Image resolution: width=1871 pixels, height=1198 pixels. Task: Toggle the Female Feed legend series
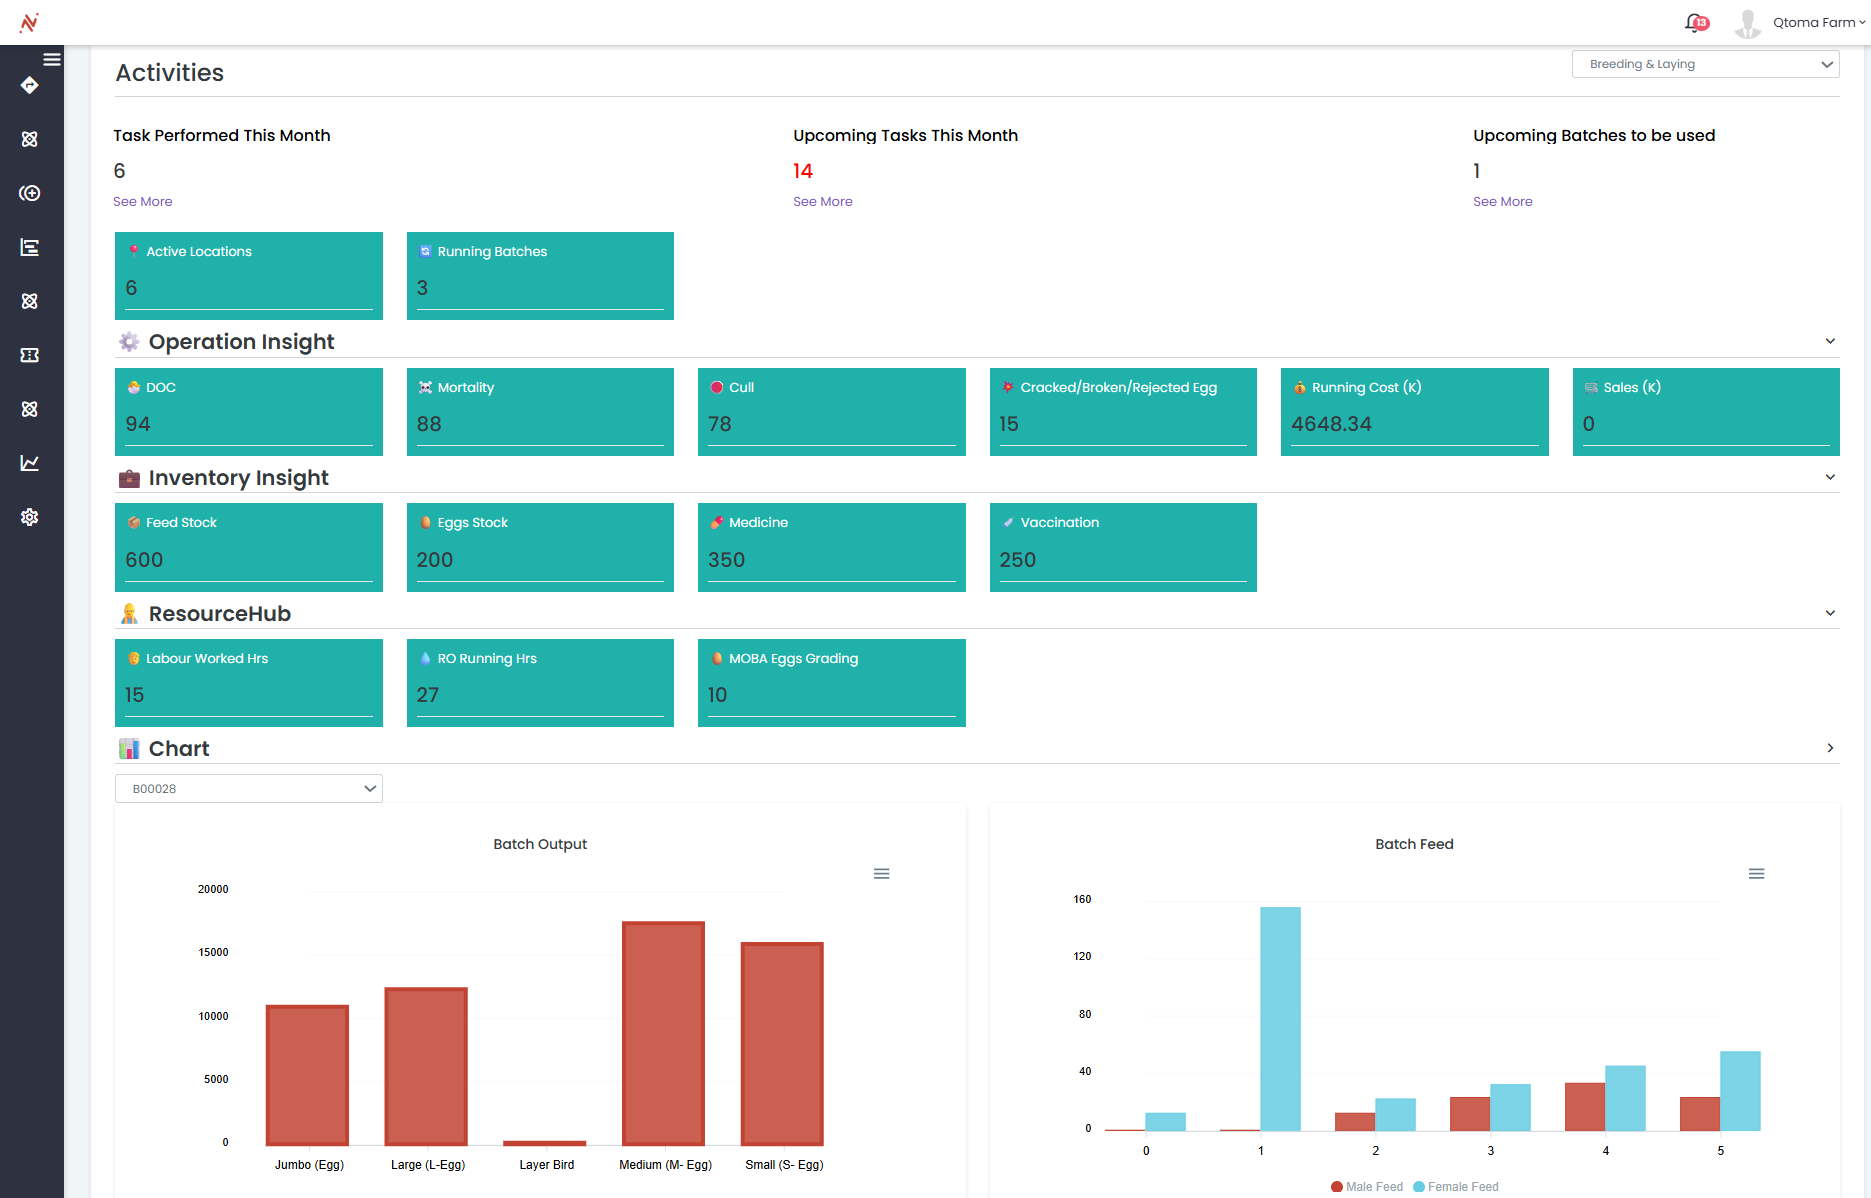point(1456,1187)
